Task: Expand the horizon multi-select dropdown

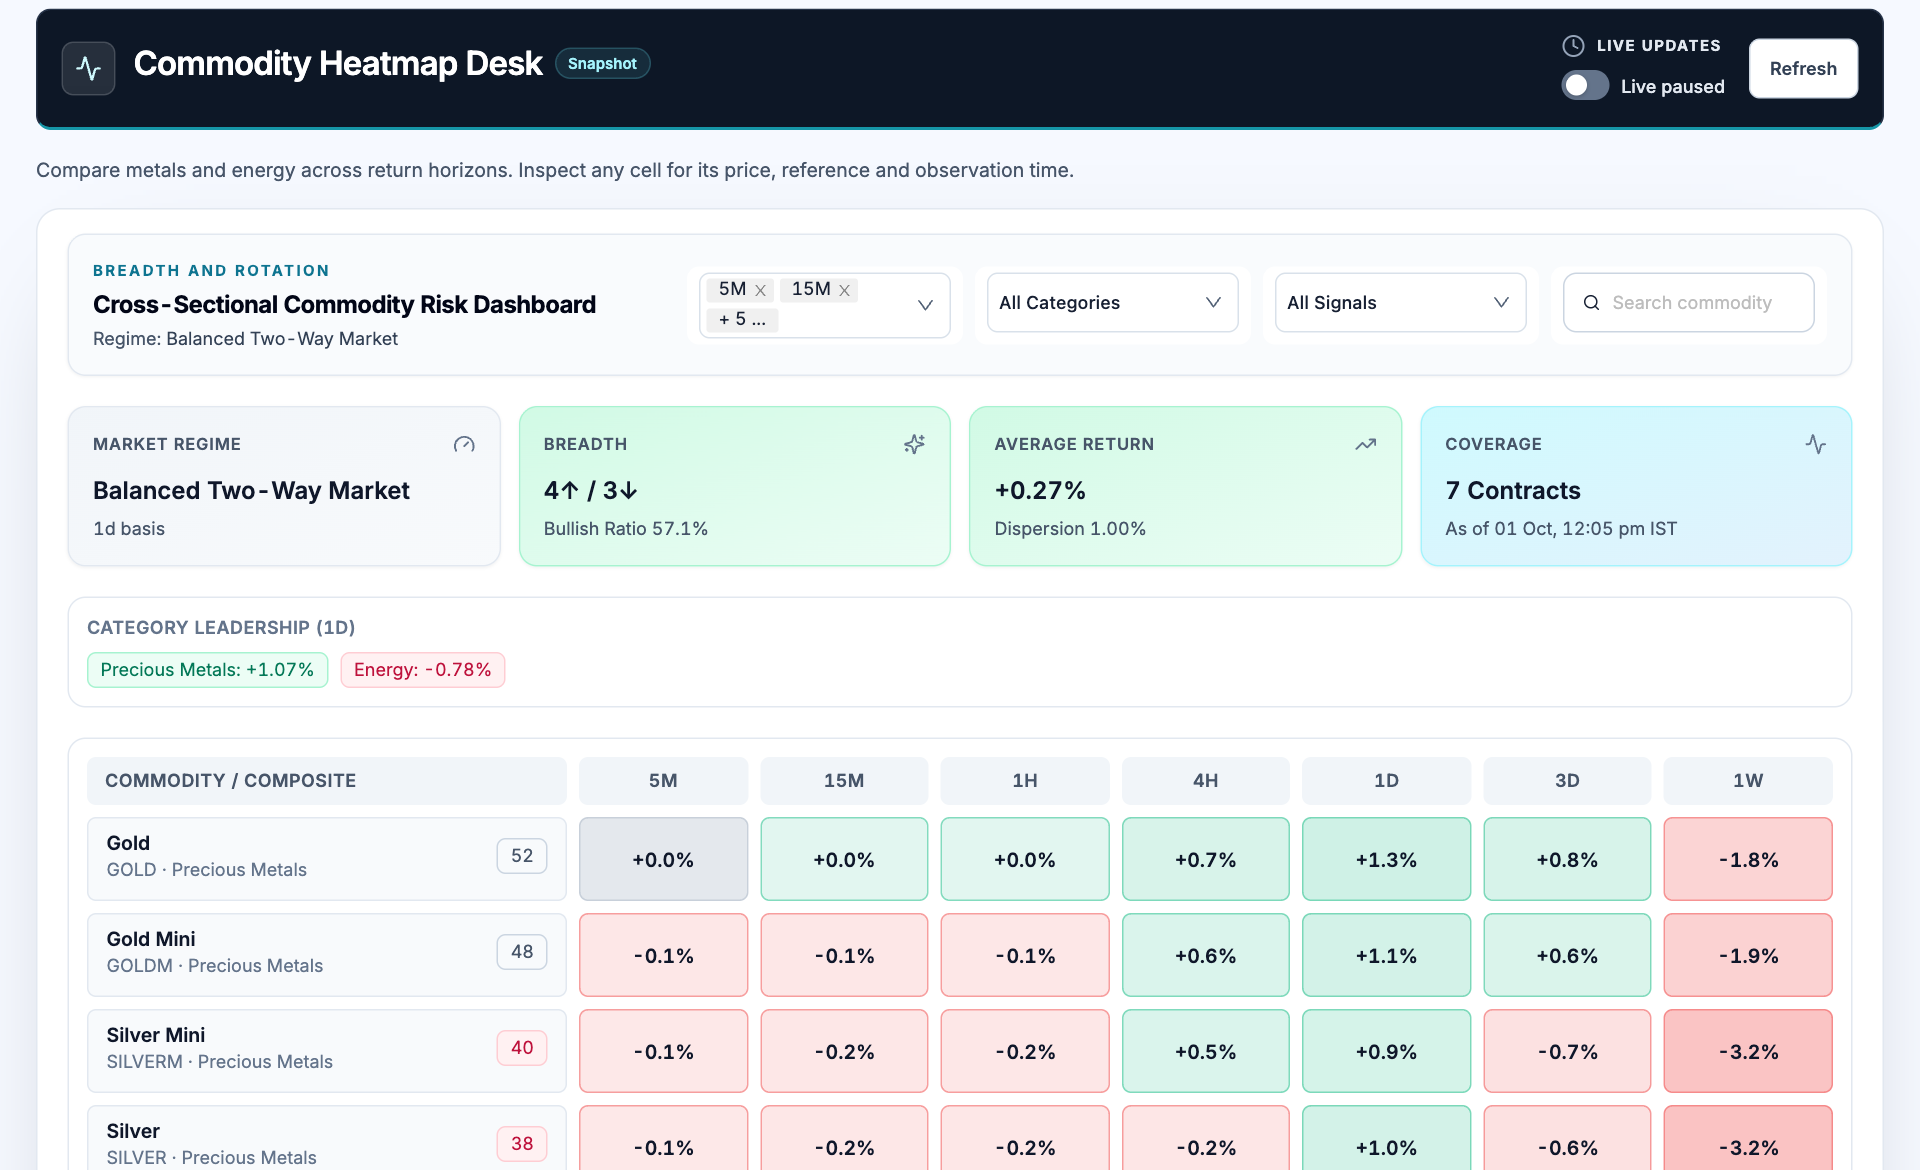Action: 925,305
